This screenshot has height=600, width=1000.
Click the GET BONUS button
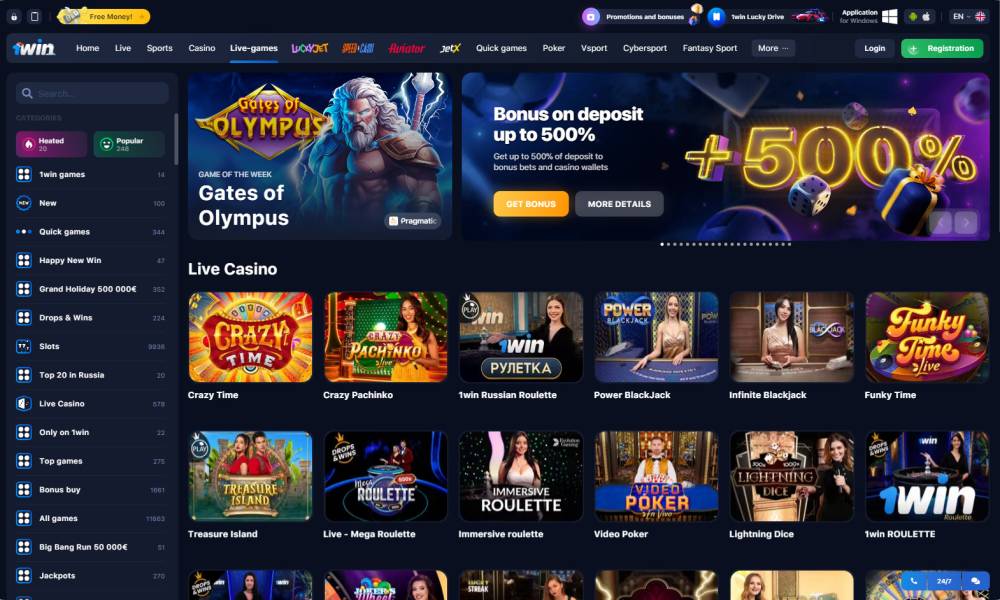click(x=531, y=204)
